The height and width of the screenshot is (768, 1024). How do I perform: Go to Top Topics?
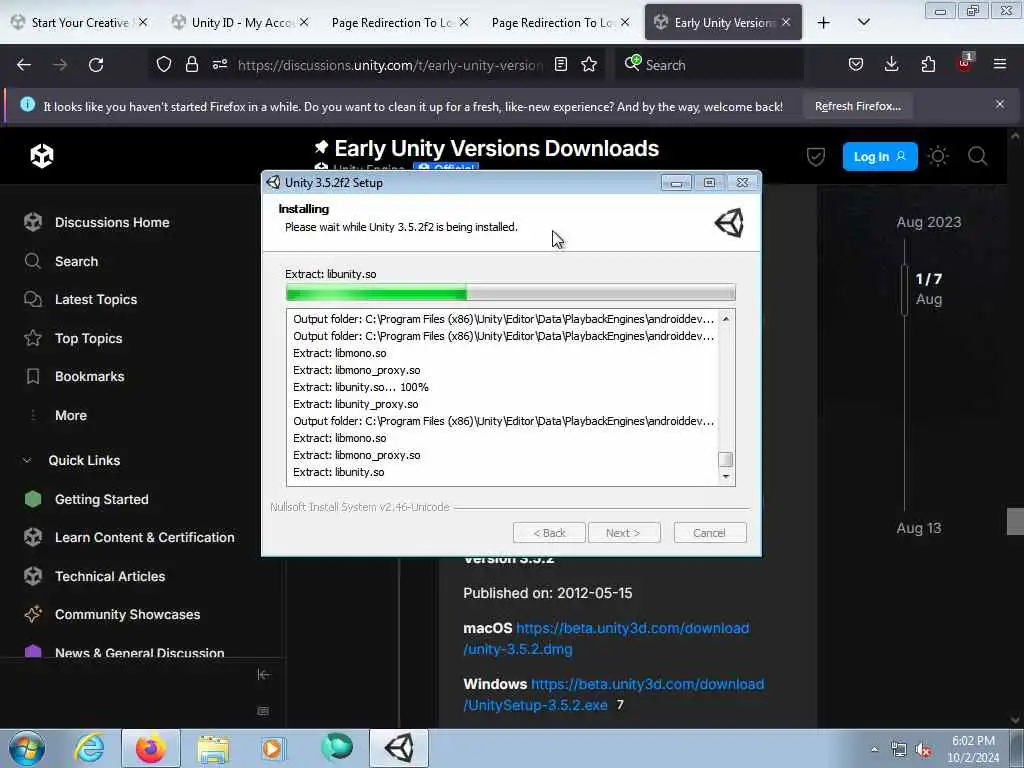[x=88, y=338]
